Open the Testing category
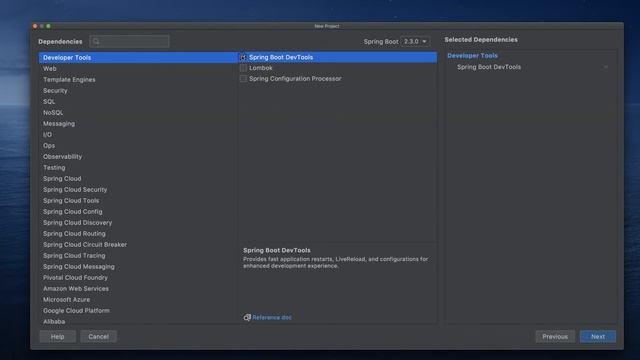The image size is (640, 360). 138,168
